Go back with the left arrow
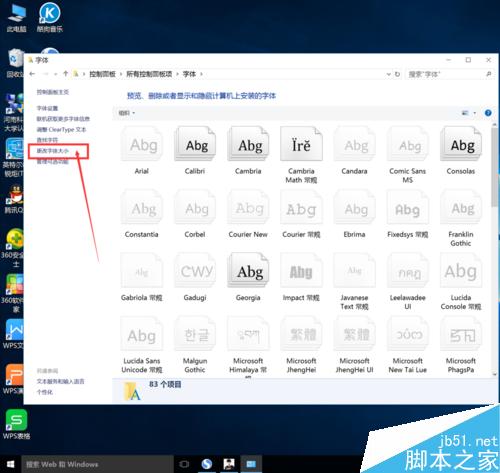 coord(32,74)
